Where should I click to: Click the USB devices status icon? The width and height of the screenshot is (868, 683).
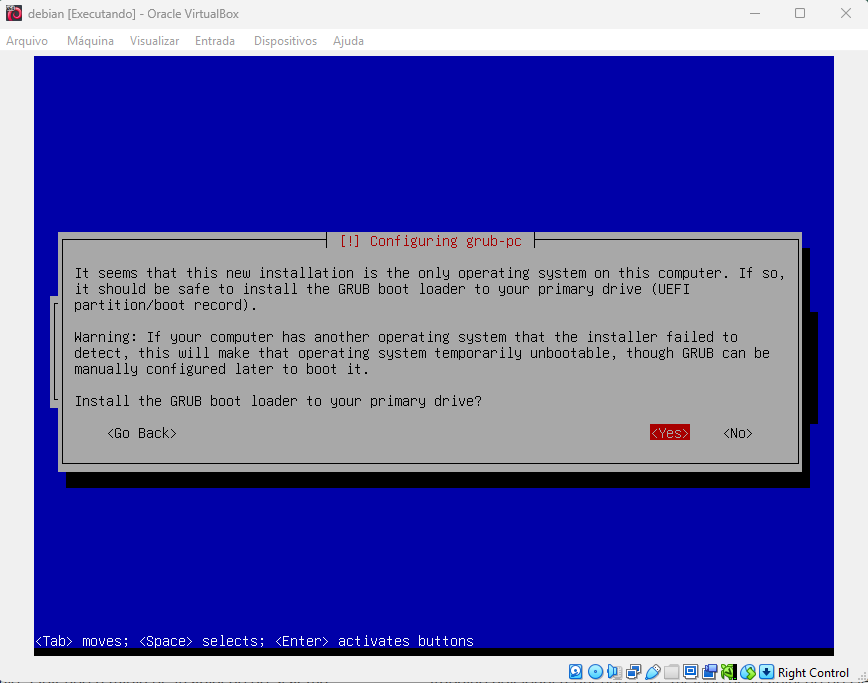tap(653, 672)
